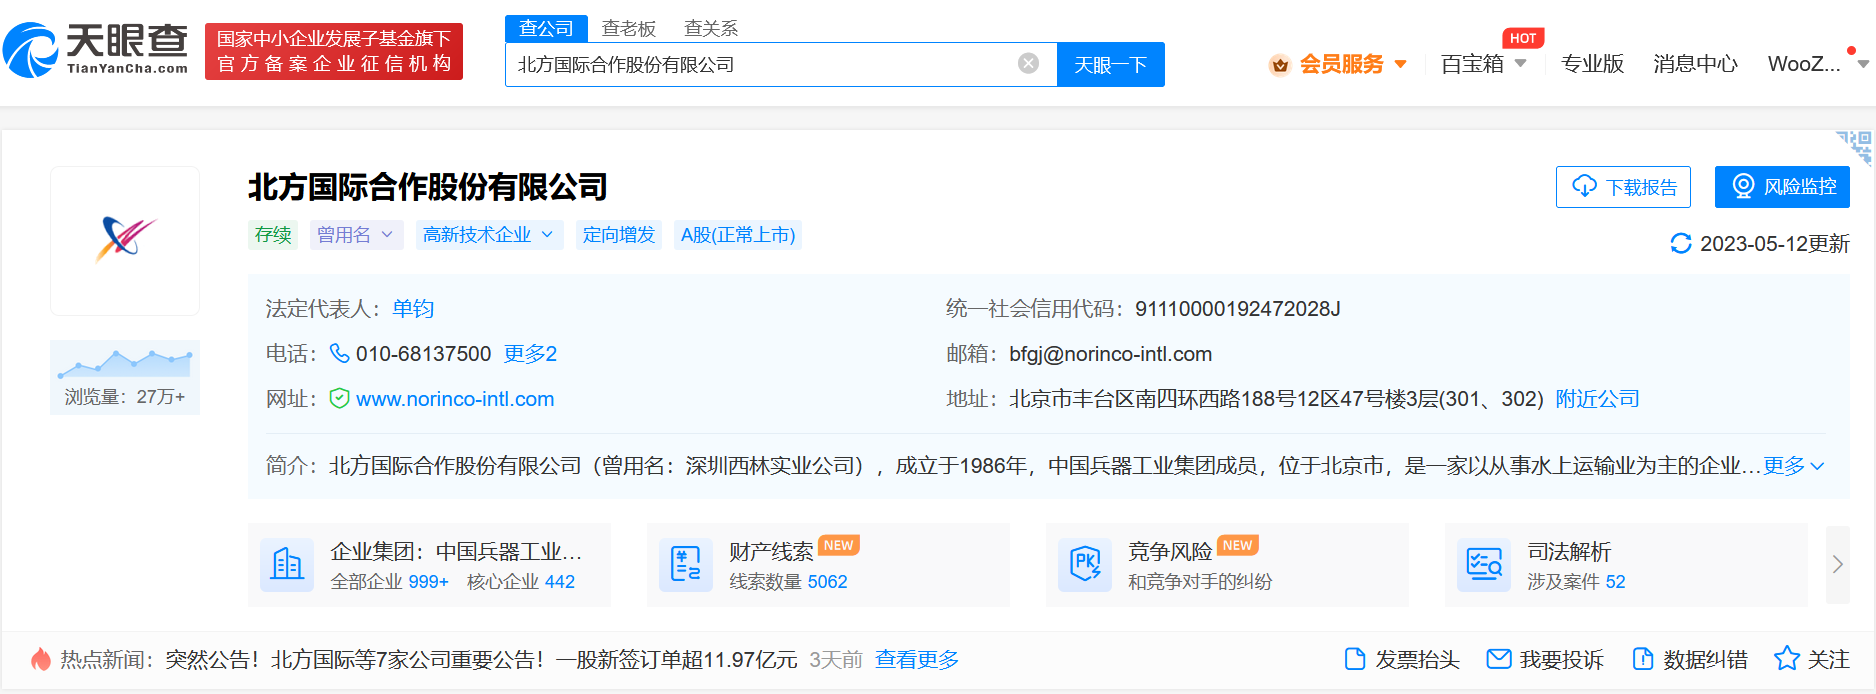
Task: Select credit code 91110000192472028J
Action: tap(1237, 309)
